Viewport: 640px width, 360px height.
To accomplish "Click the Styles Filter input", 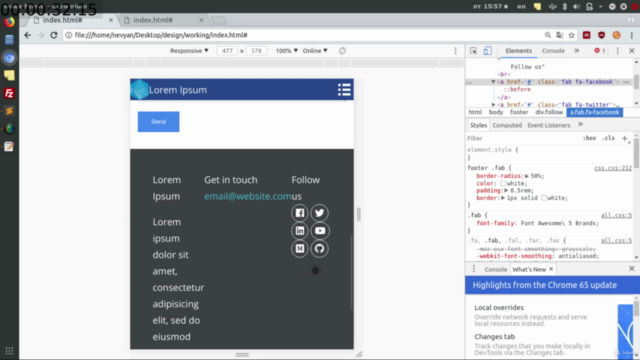I will coord(522,138).
